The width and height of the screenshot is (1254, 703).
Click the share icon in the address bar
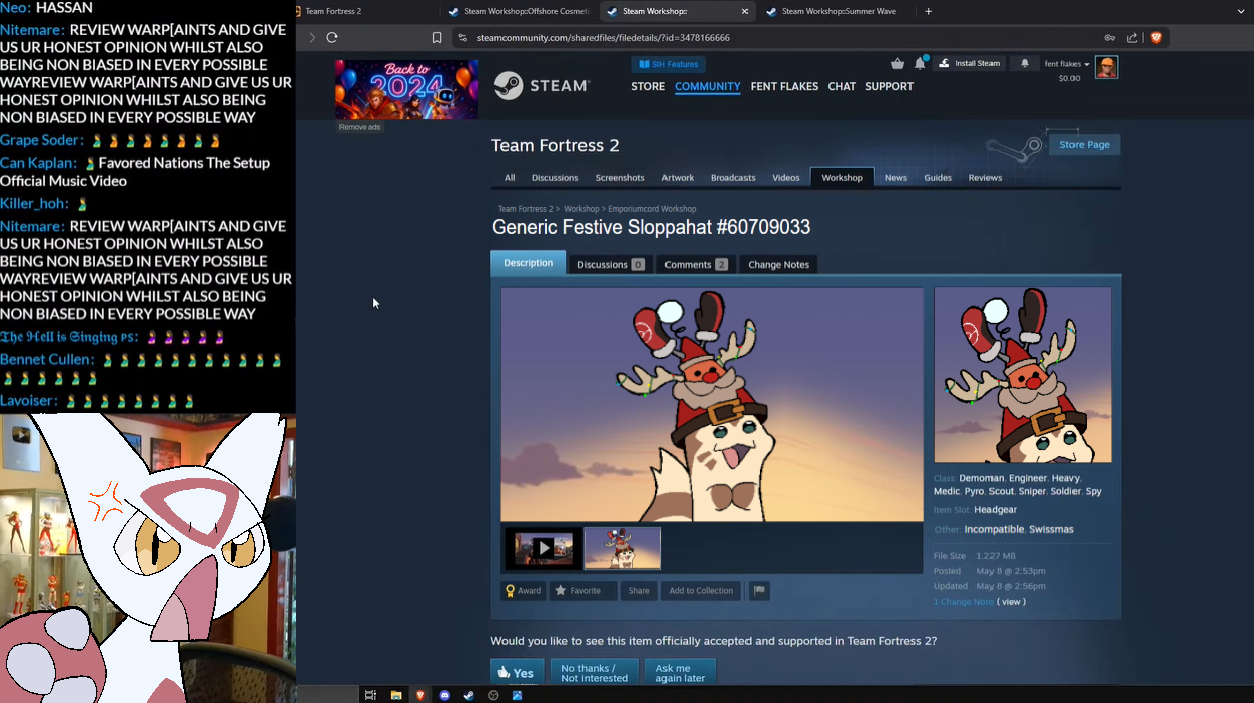[1132, 38]
